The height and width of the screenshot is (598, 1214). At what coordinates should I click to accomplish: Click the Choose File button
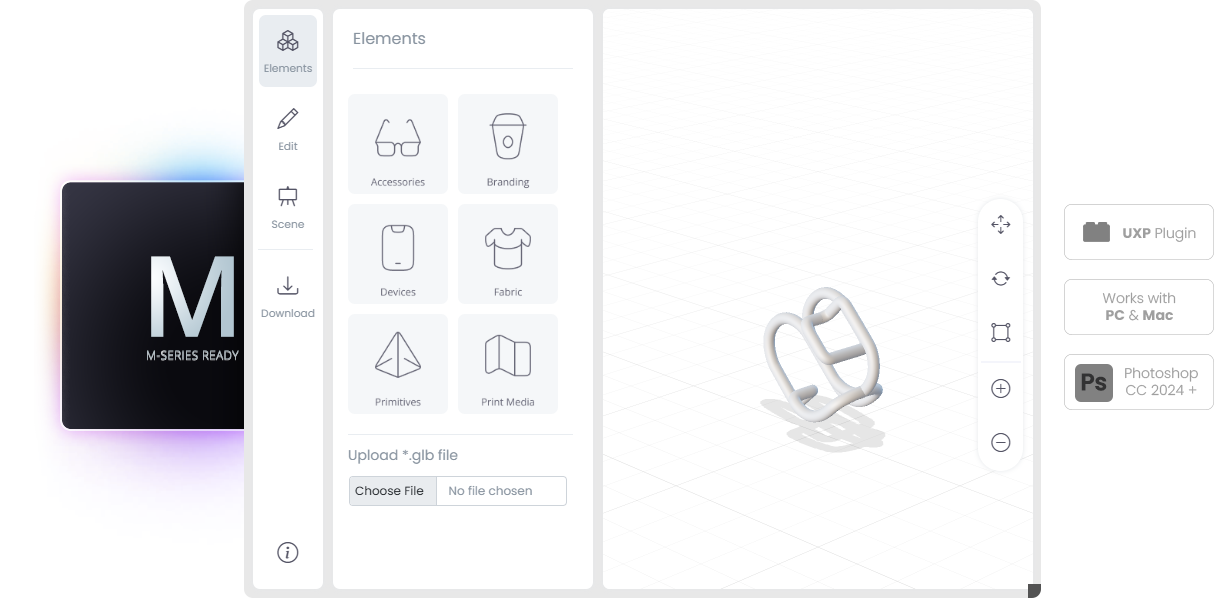390,491
